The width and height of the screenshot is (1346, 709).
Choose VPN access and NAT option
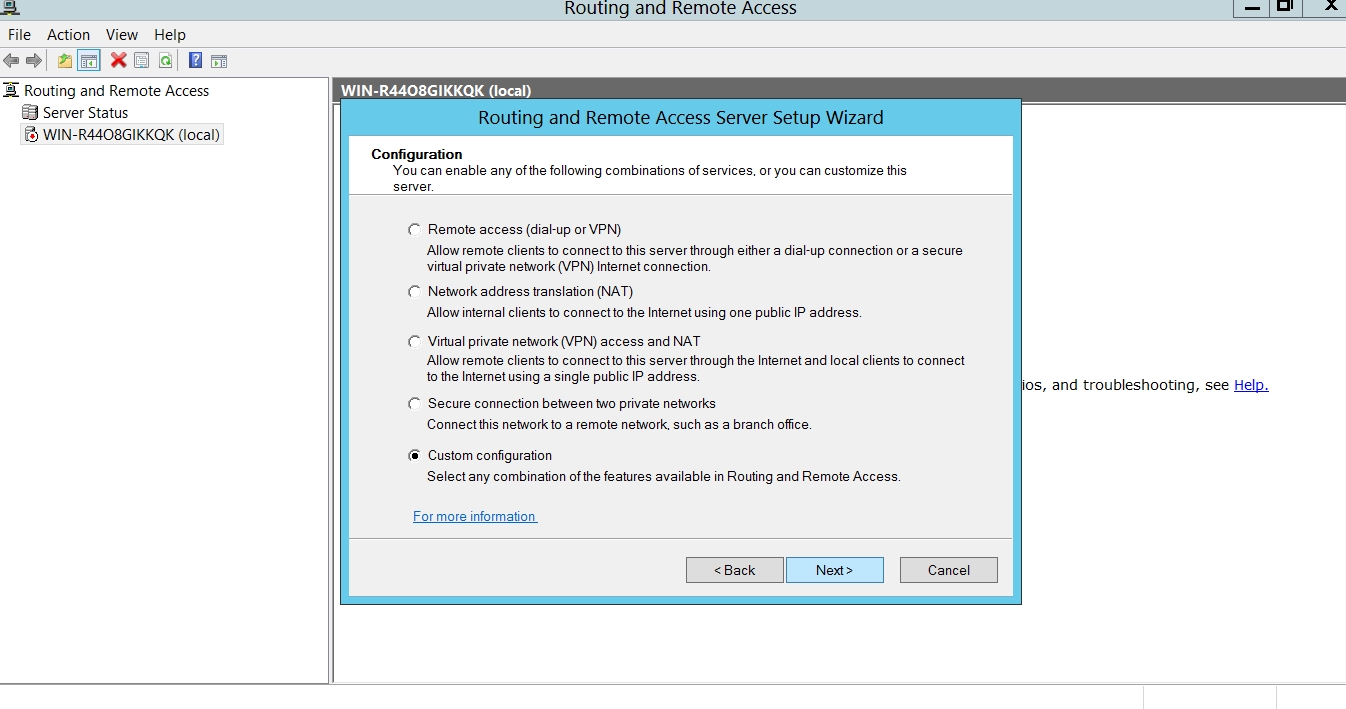[415, 342]
